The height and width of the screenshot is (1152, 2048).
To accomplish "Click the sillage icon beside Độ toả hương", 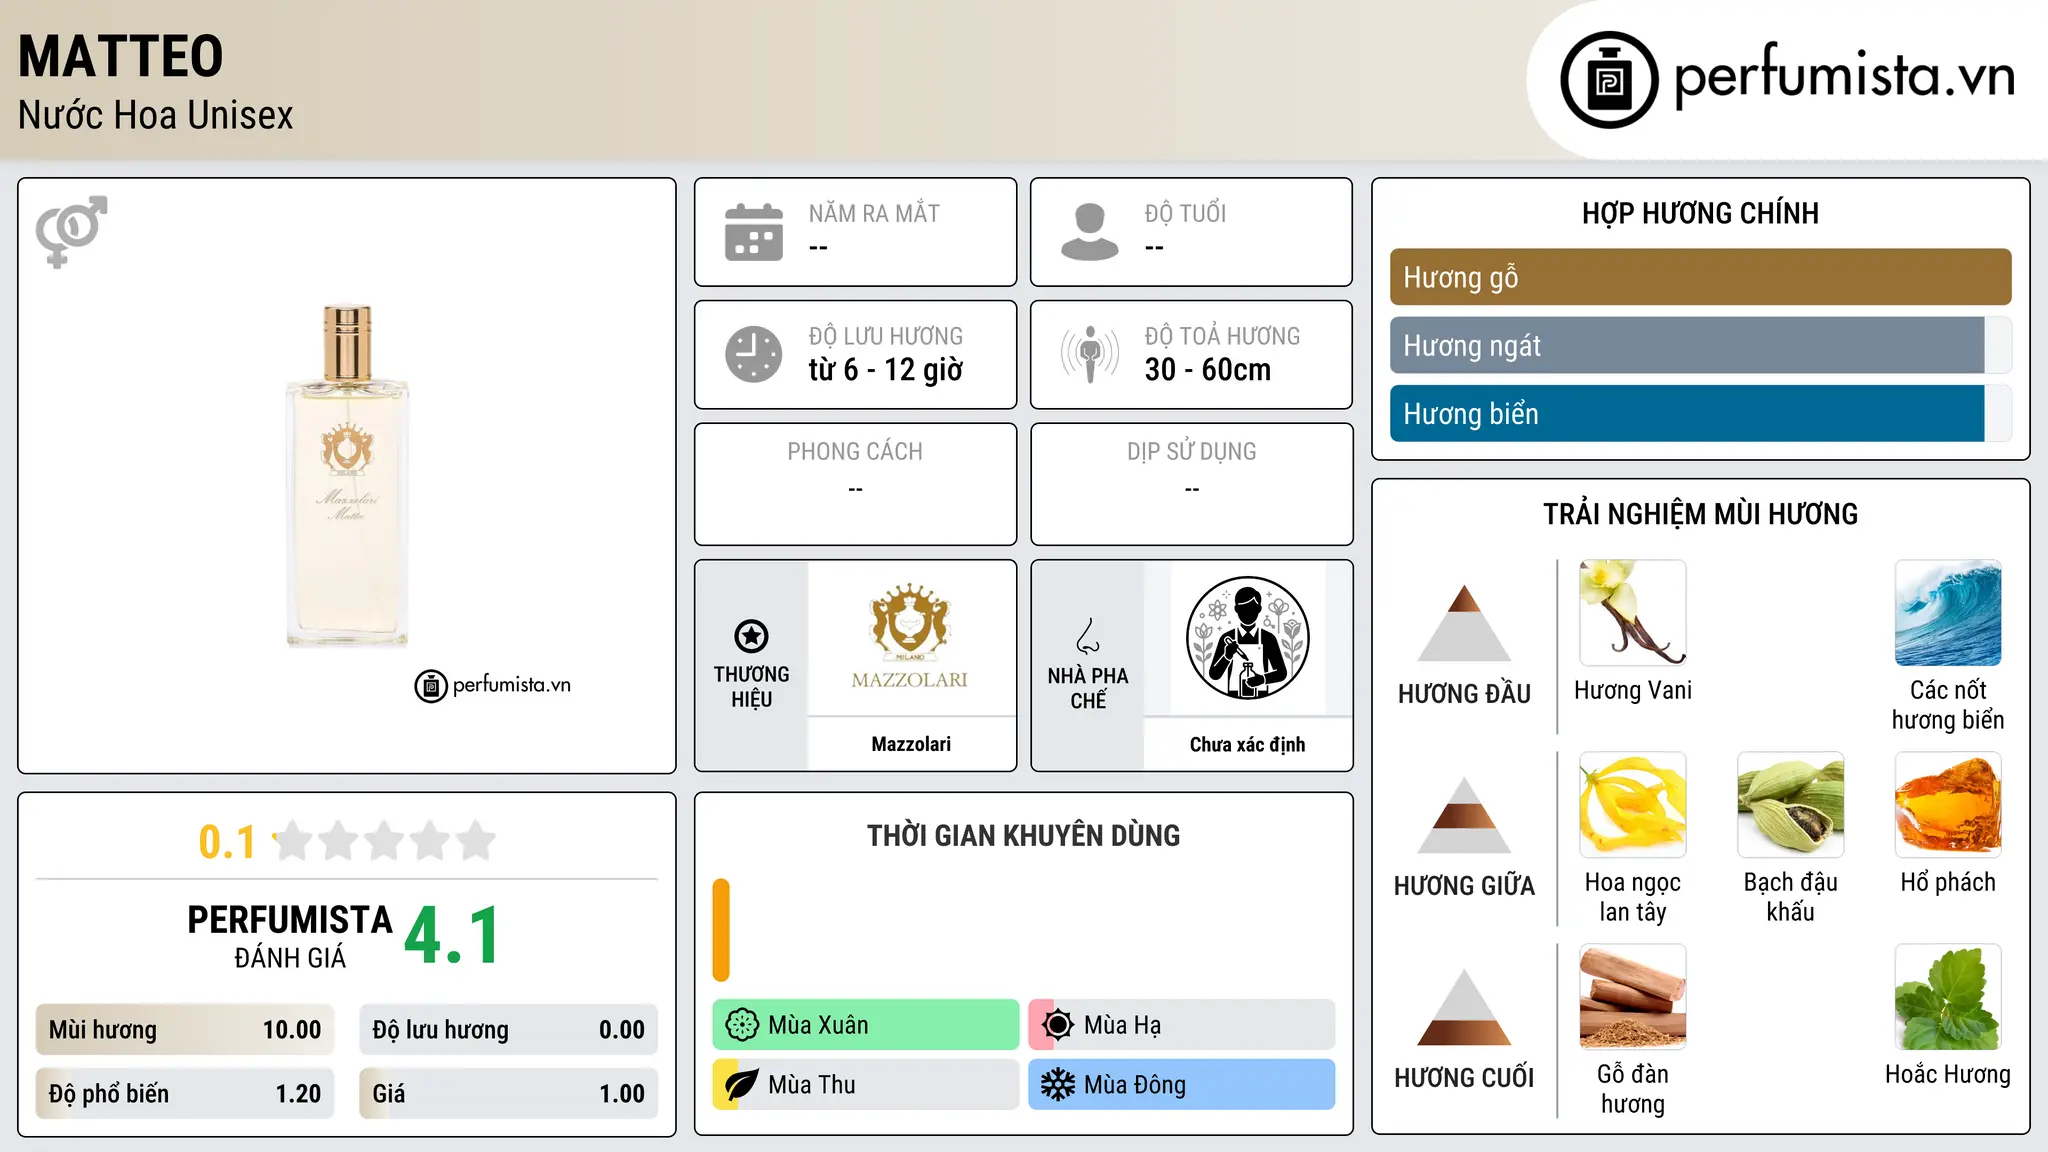I will [x=1090, y=354].
